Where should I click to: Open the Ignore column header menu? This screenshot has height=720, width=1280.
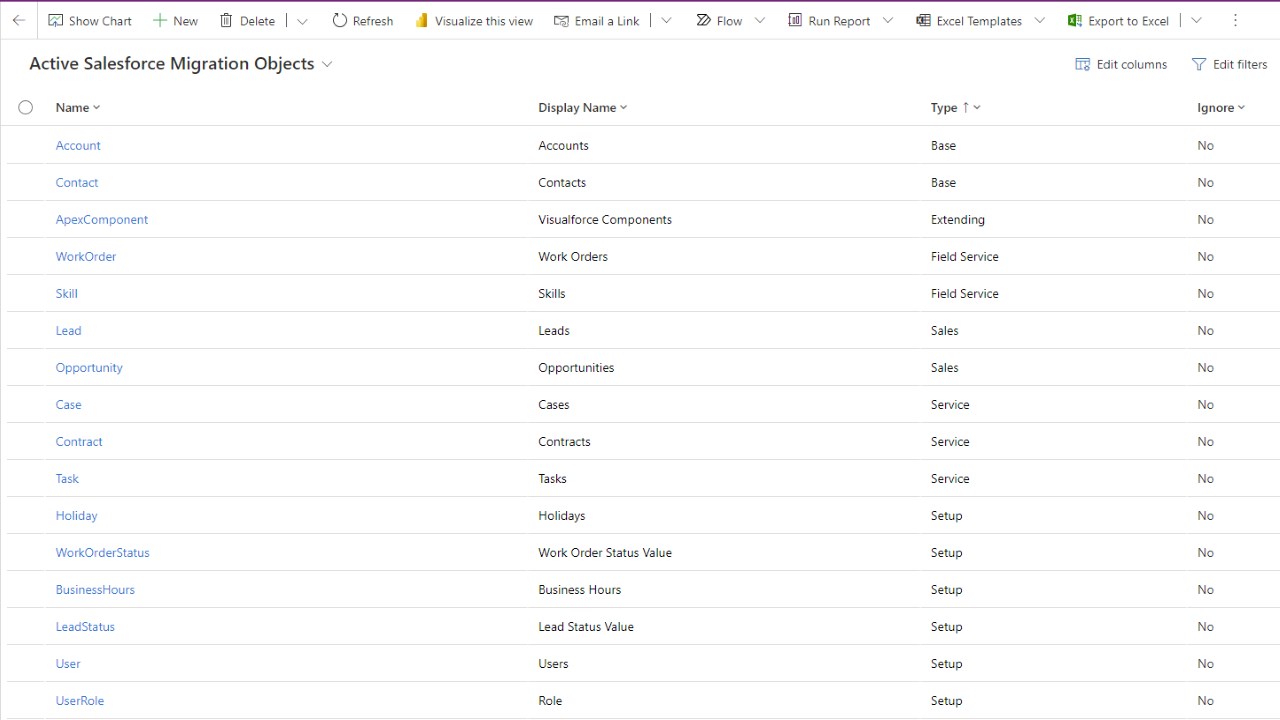(1221, 107)
